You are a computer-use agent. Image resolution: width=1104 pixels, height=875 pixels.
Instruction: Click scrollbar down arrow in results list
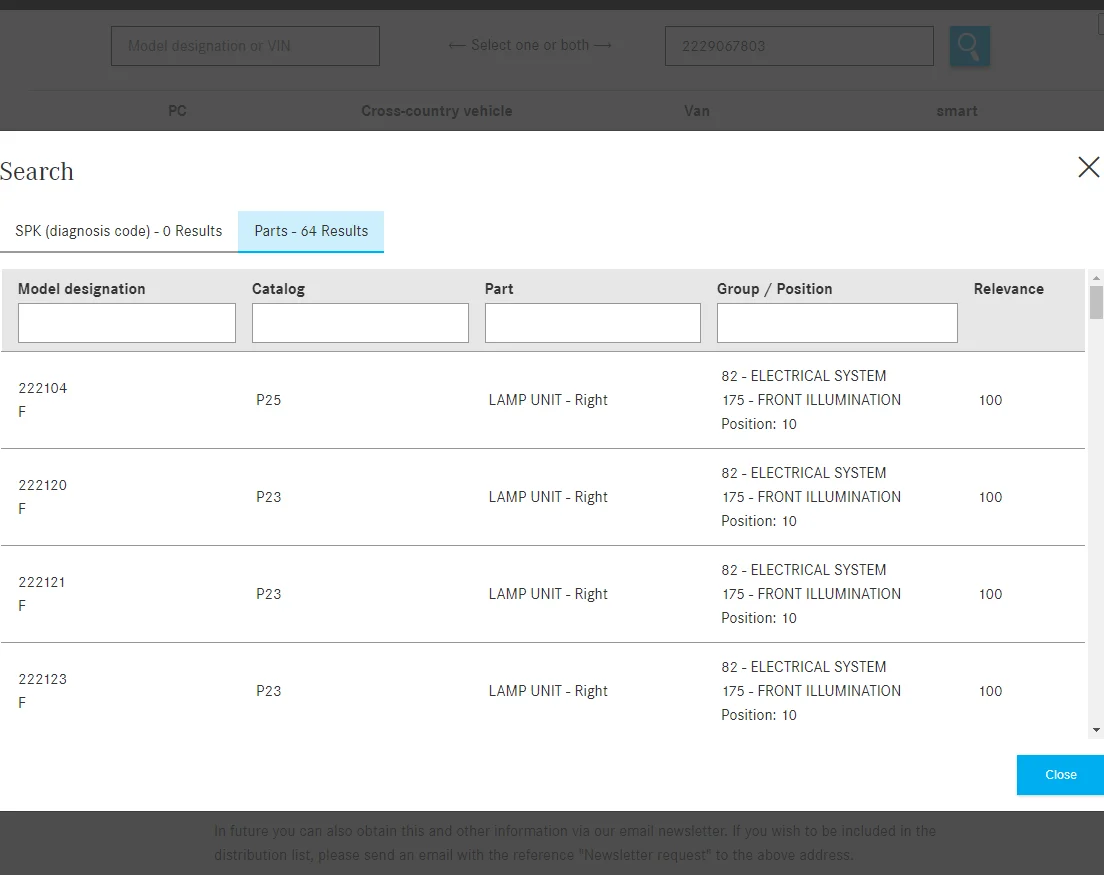[1096, 730]
